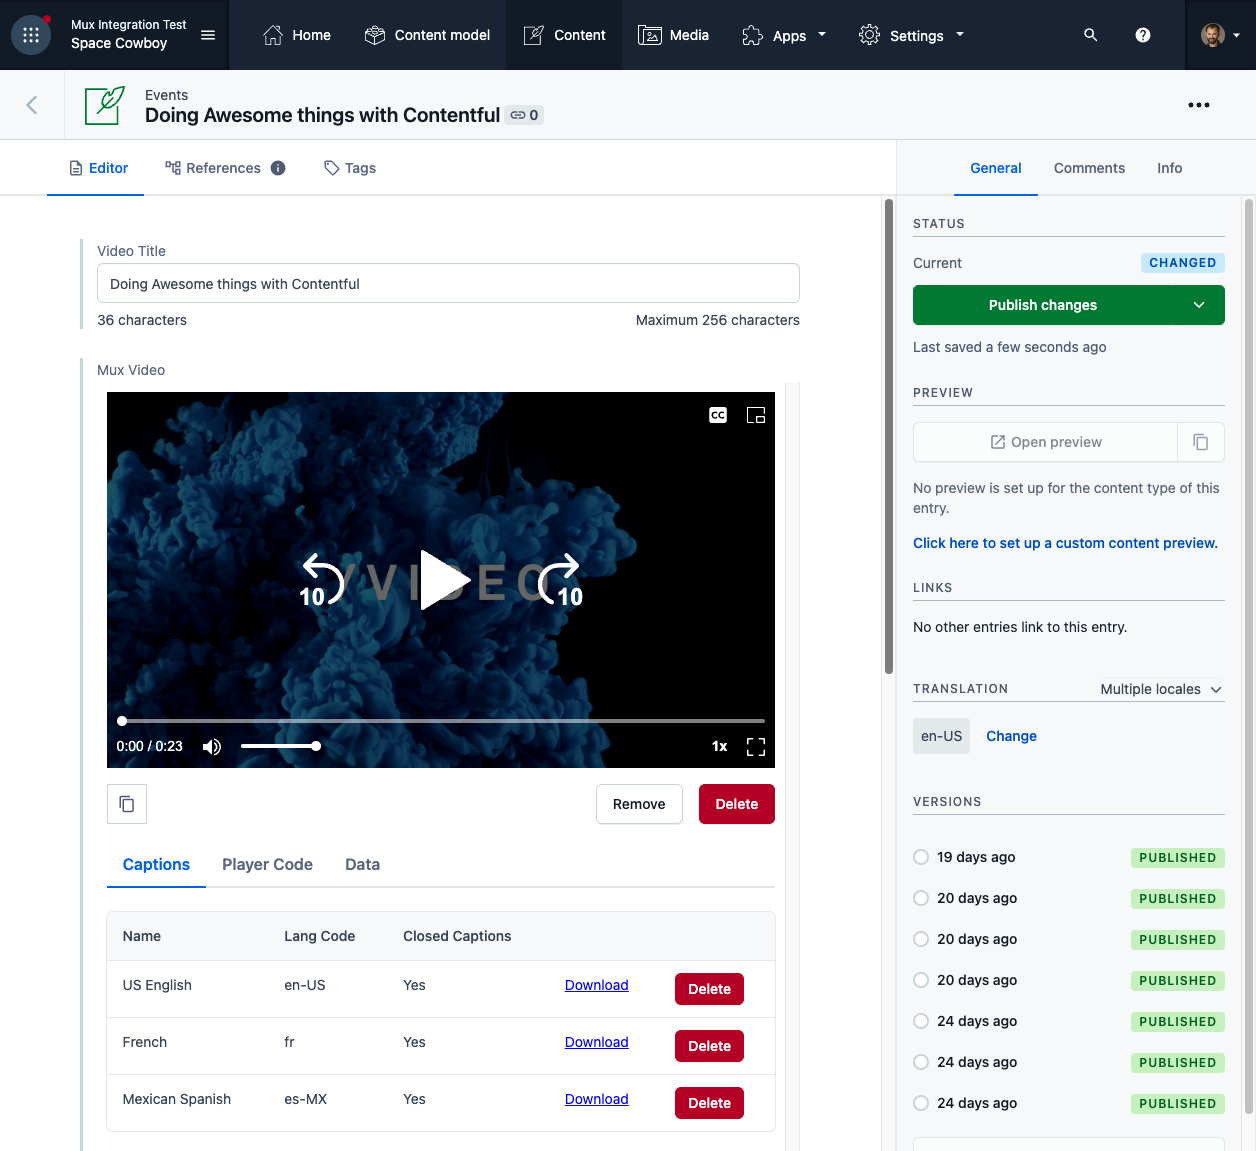Expand the Publish changes dropdown arrow
1256x1151 pixels.
pos(1199,305)
